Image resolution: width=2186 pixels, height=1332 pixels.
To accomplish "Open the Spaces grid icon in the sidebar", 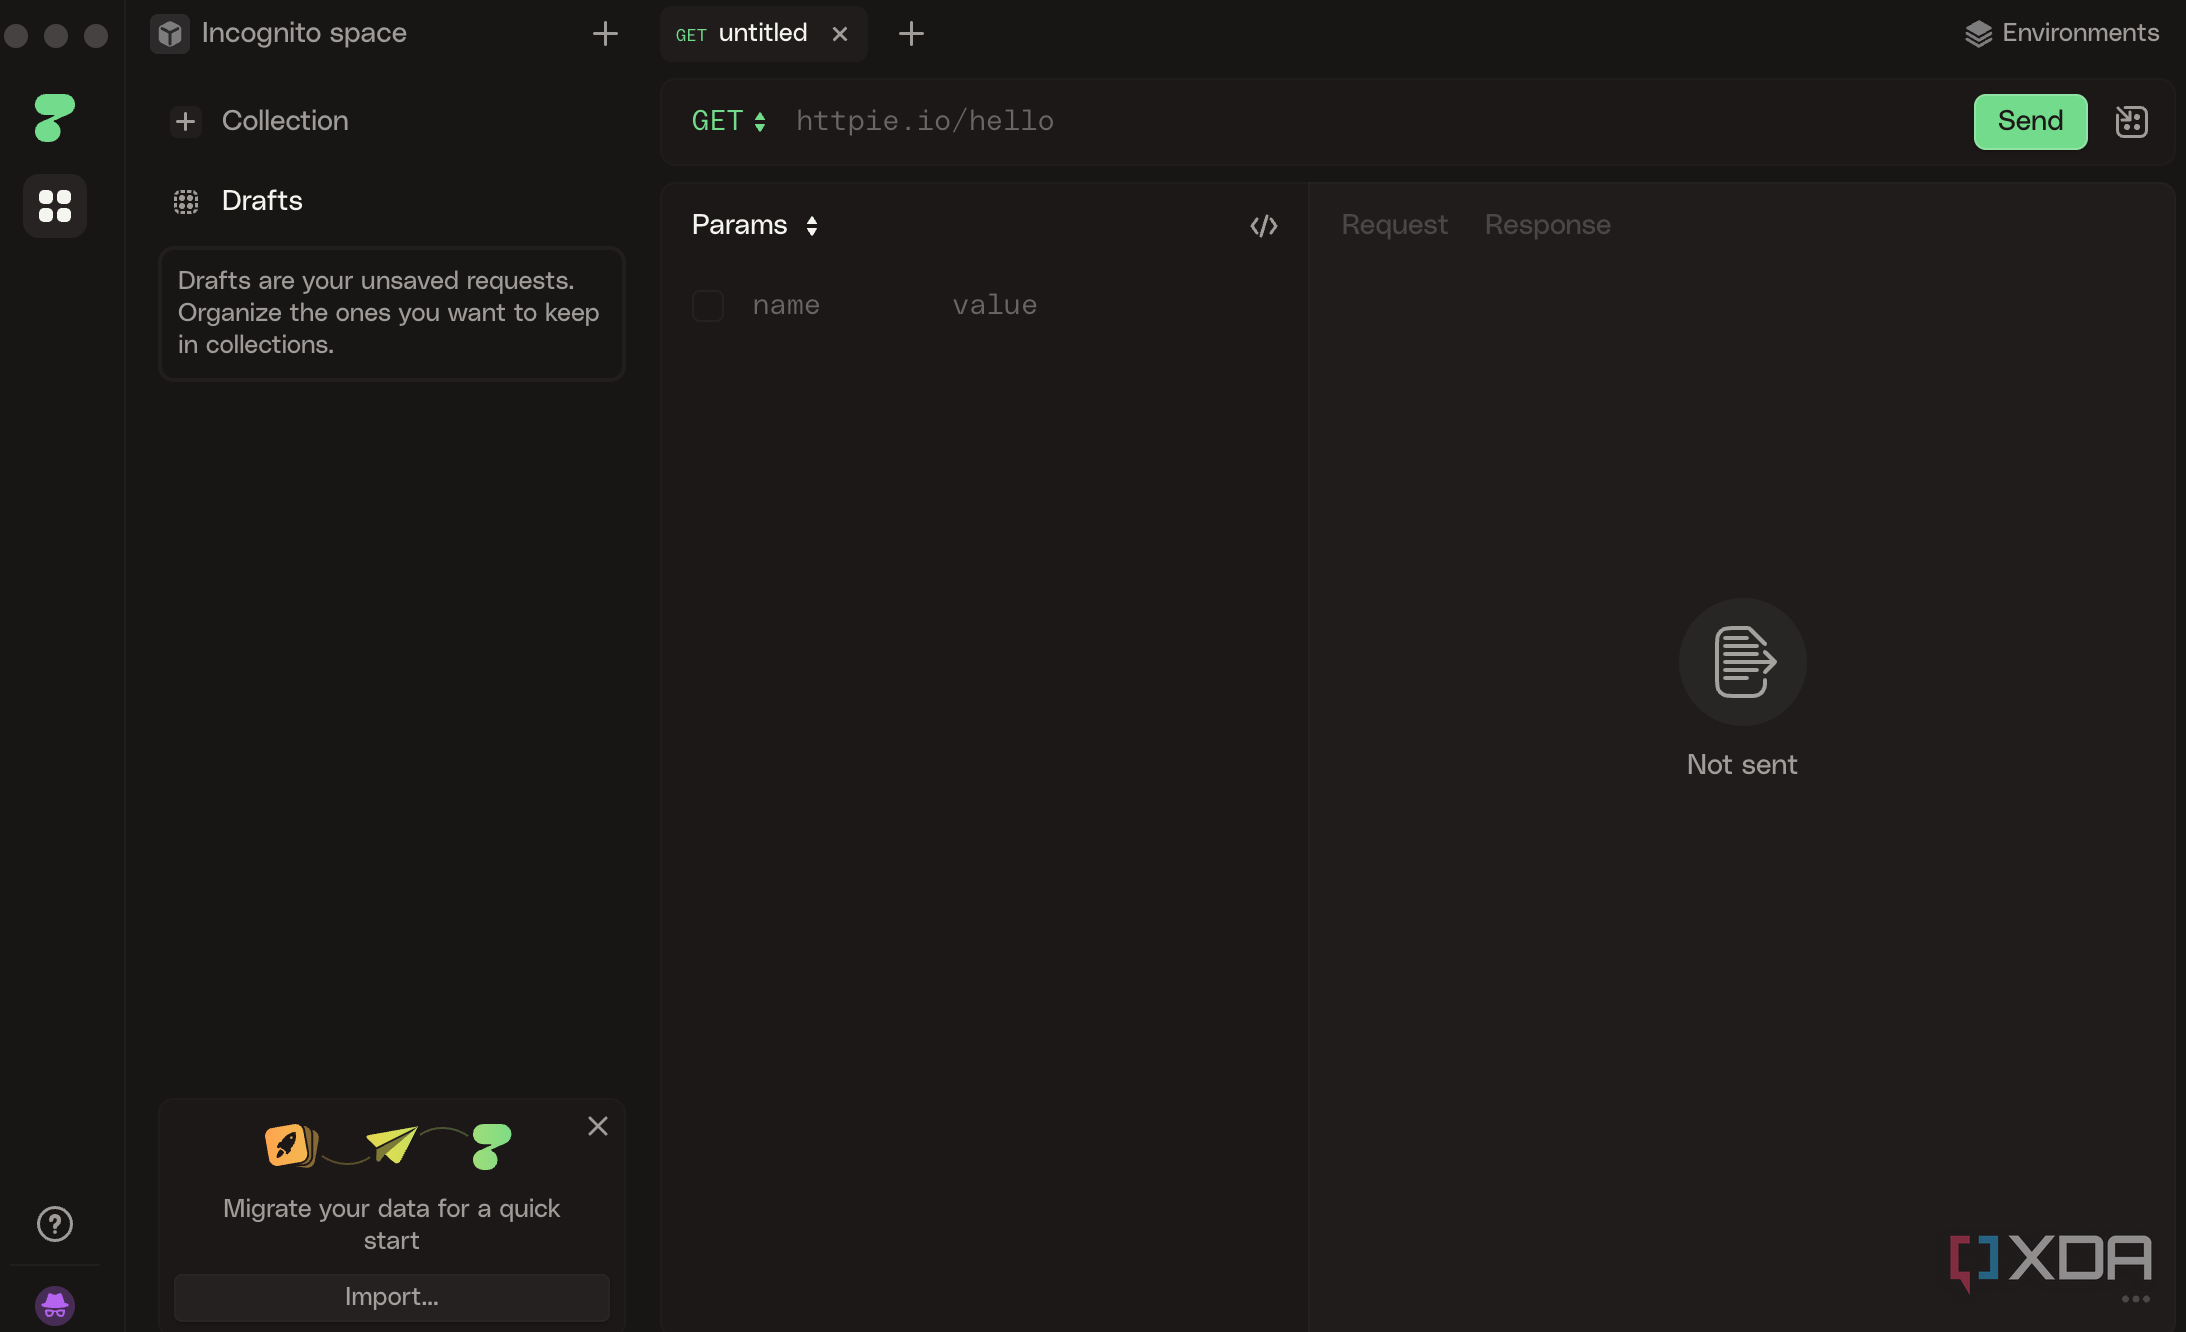I will click(55, 206).
